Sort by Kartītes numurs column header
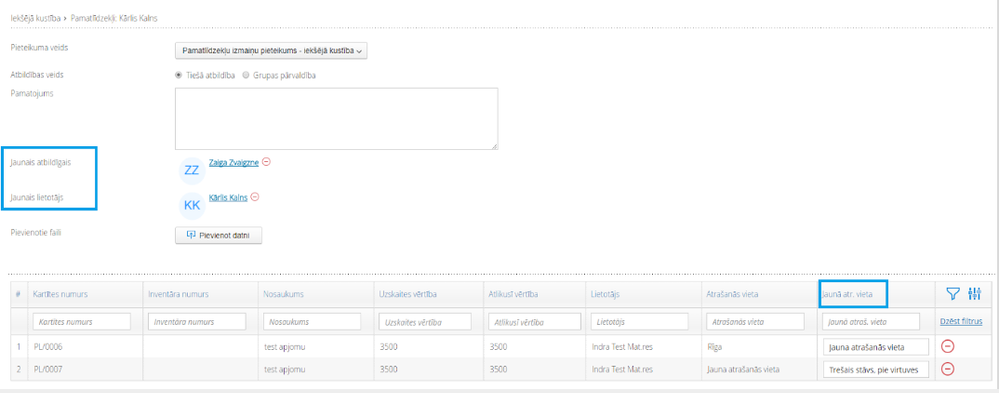Screen dimensions: 999x393 coord(60,294)
